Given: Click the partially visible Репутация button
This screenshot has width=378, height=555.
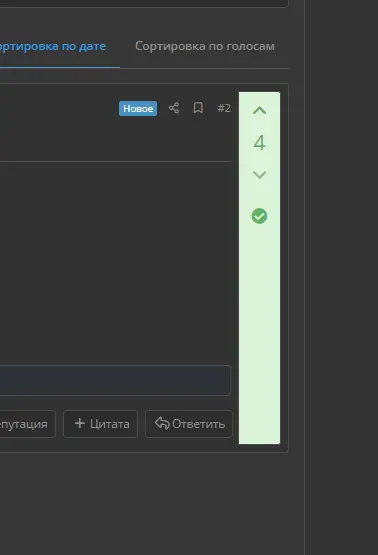Looking at the screenshot, I should click(x=28, y=424).
